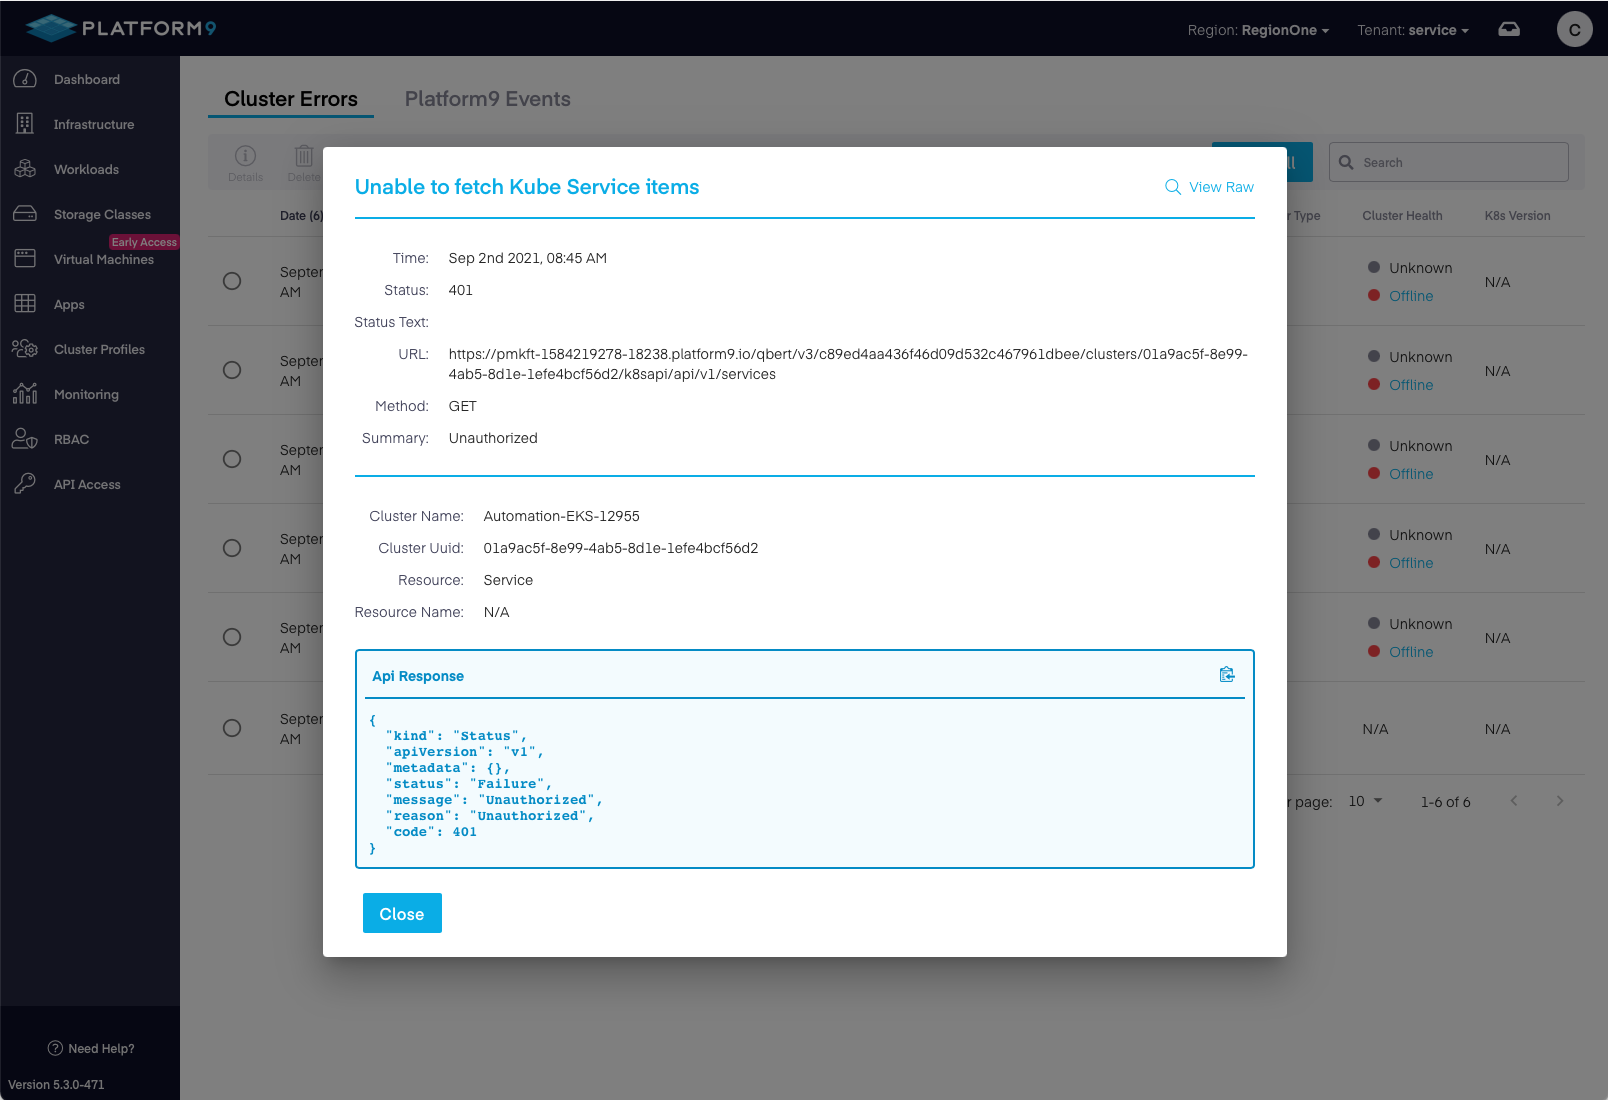Click the Unauthorized summary value
This screenshot has height=1100, width=1608.
(x=493, y=438)
